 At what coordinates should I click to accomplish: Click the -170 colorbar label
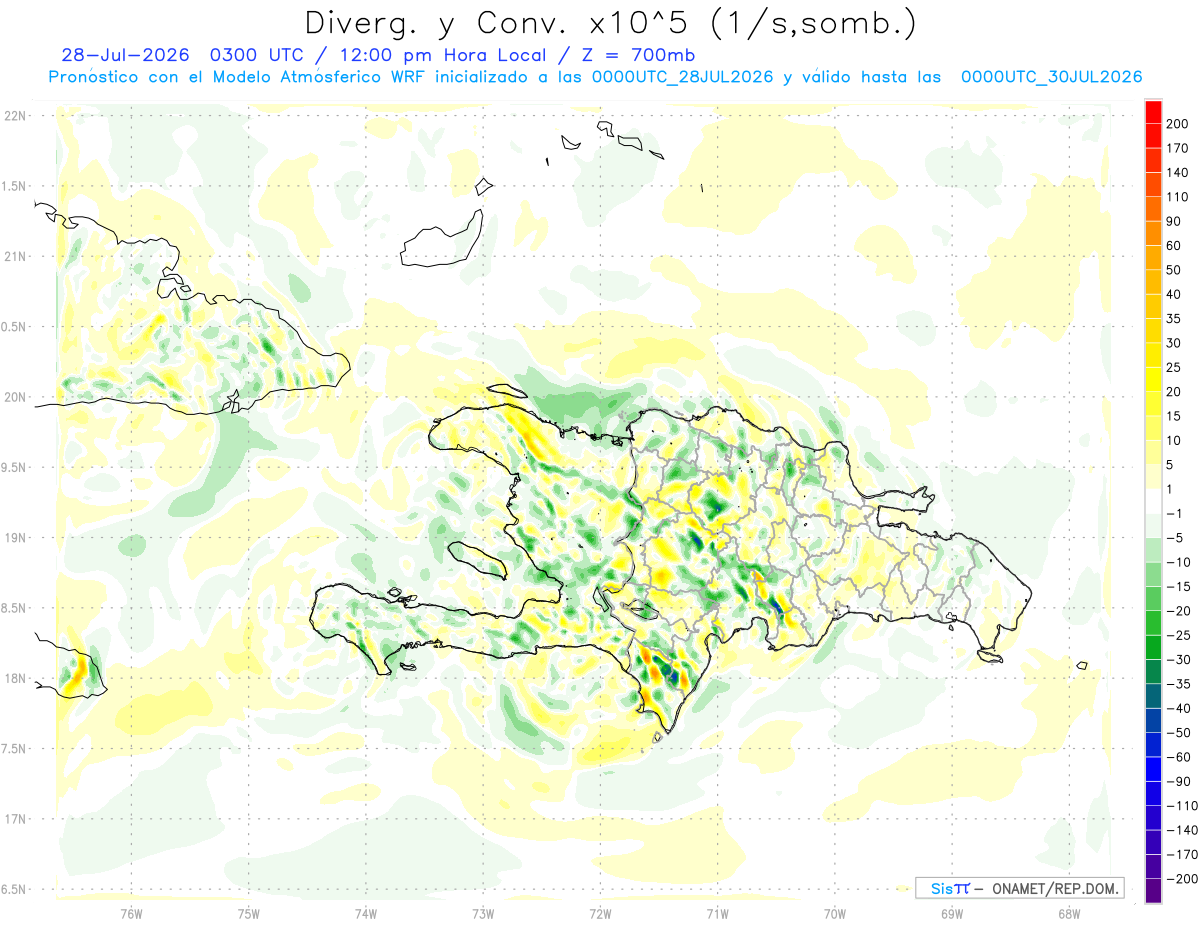(1183, 854)
